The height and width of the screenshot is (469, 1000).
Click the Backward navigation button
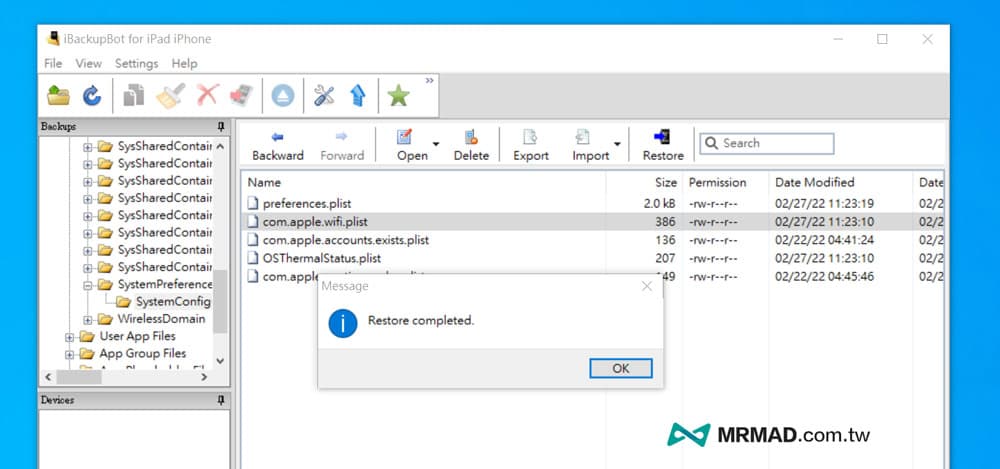click(277, 144)
